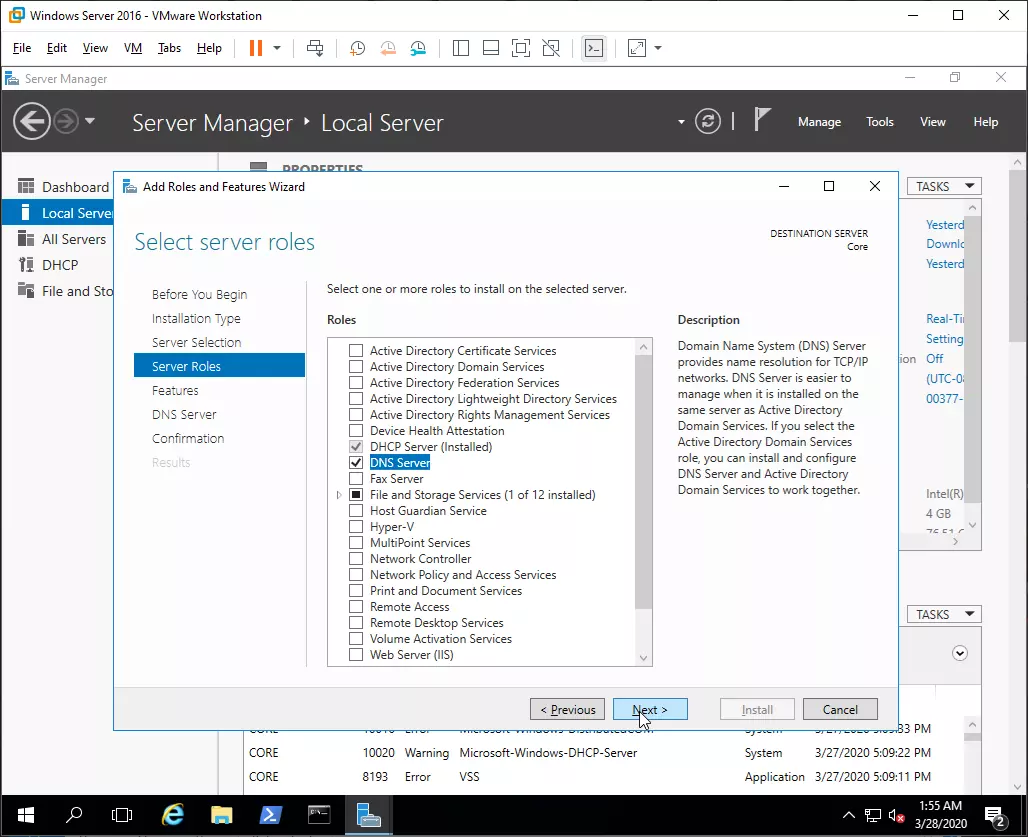This screenshot has width=1028, height=837.
Task: Check the Hyper-V role
Action: pos(356,527)
